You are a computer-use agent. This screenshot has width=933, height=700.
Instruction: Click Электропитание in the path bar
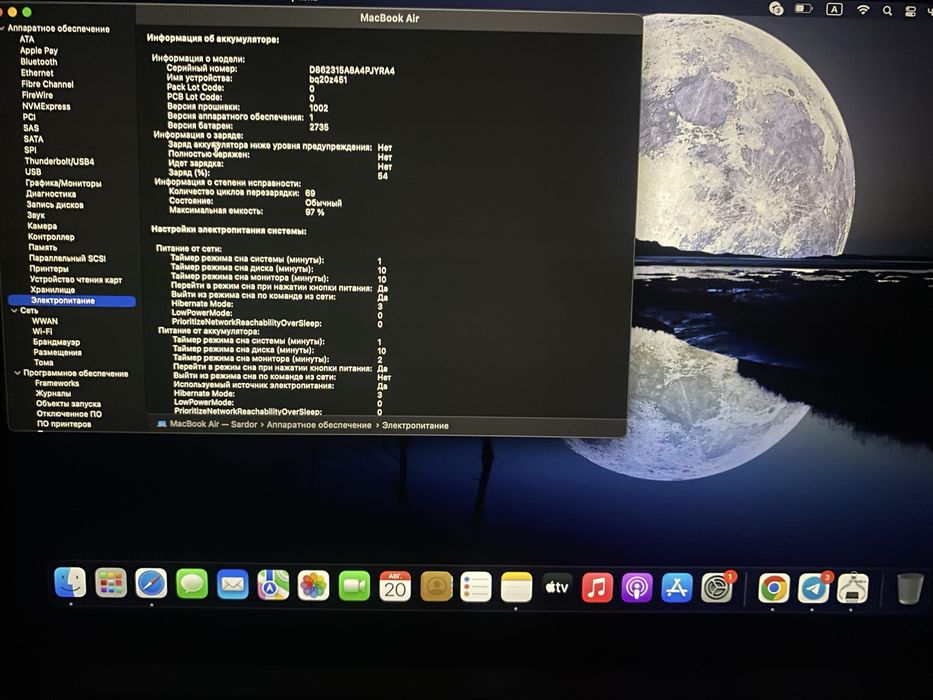point(415,426)
